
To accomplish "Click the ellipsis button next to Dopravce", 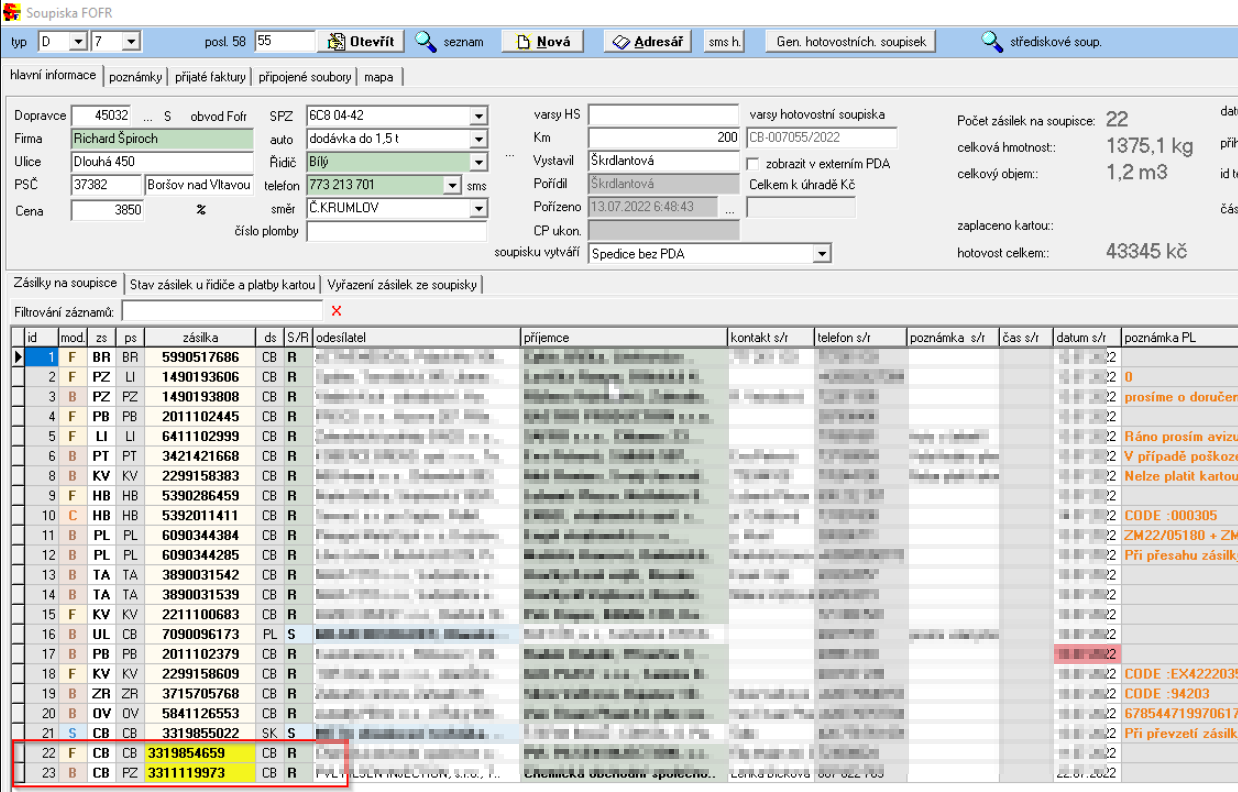I will (x=149, y=116).
